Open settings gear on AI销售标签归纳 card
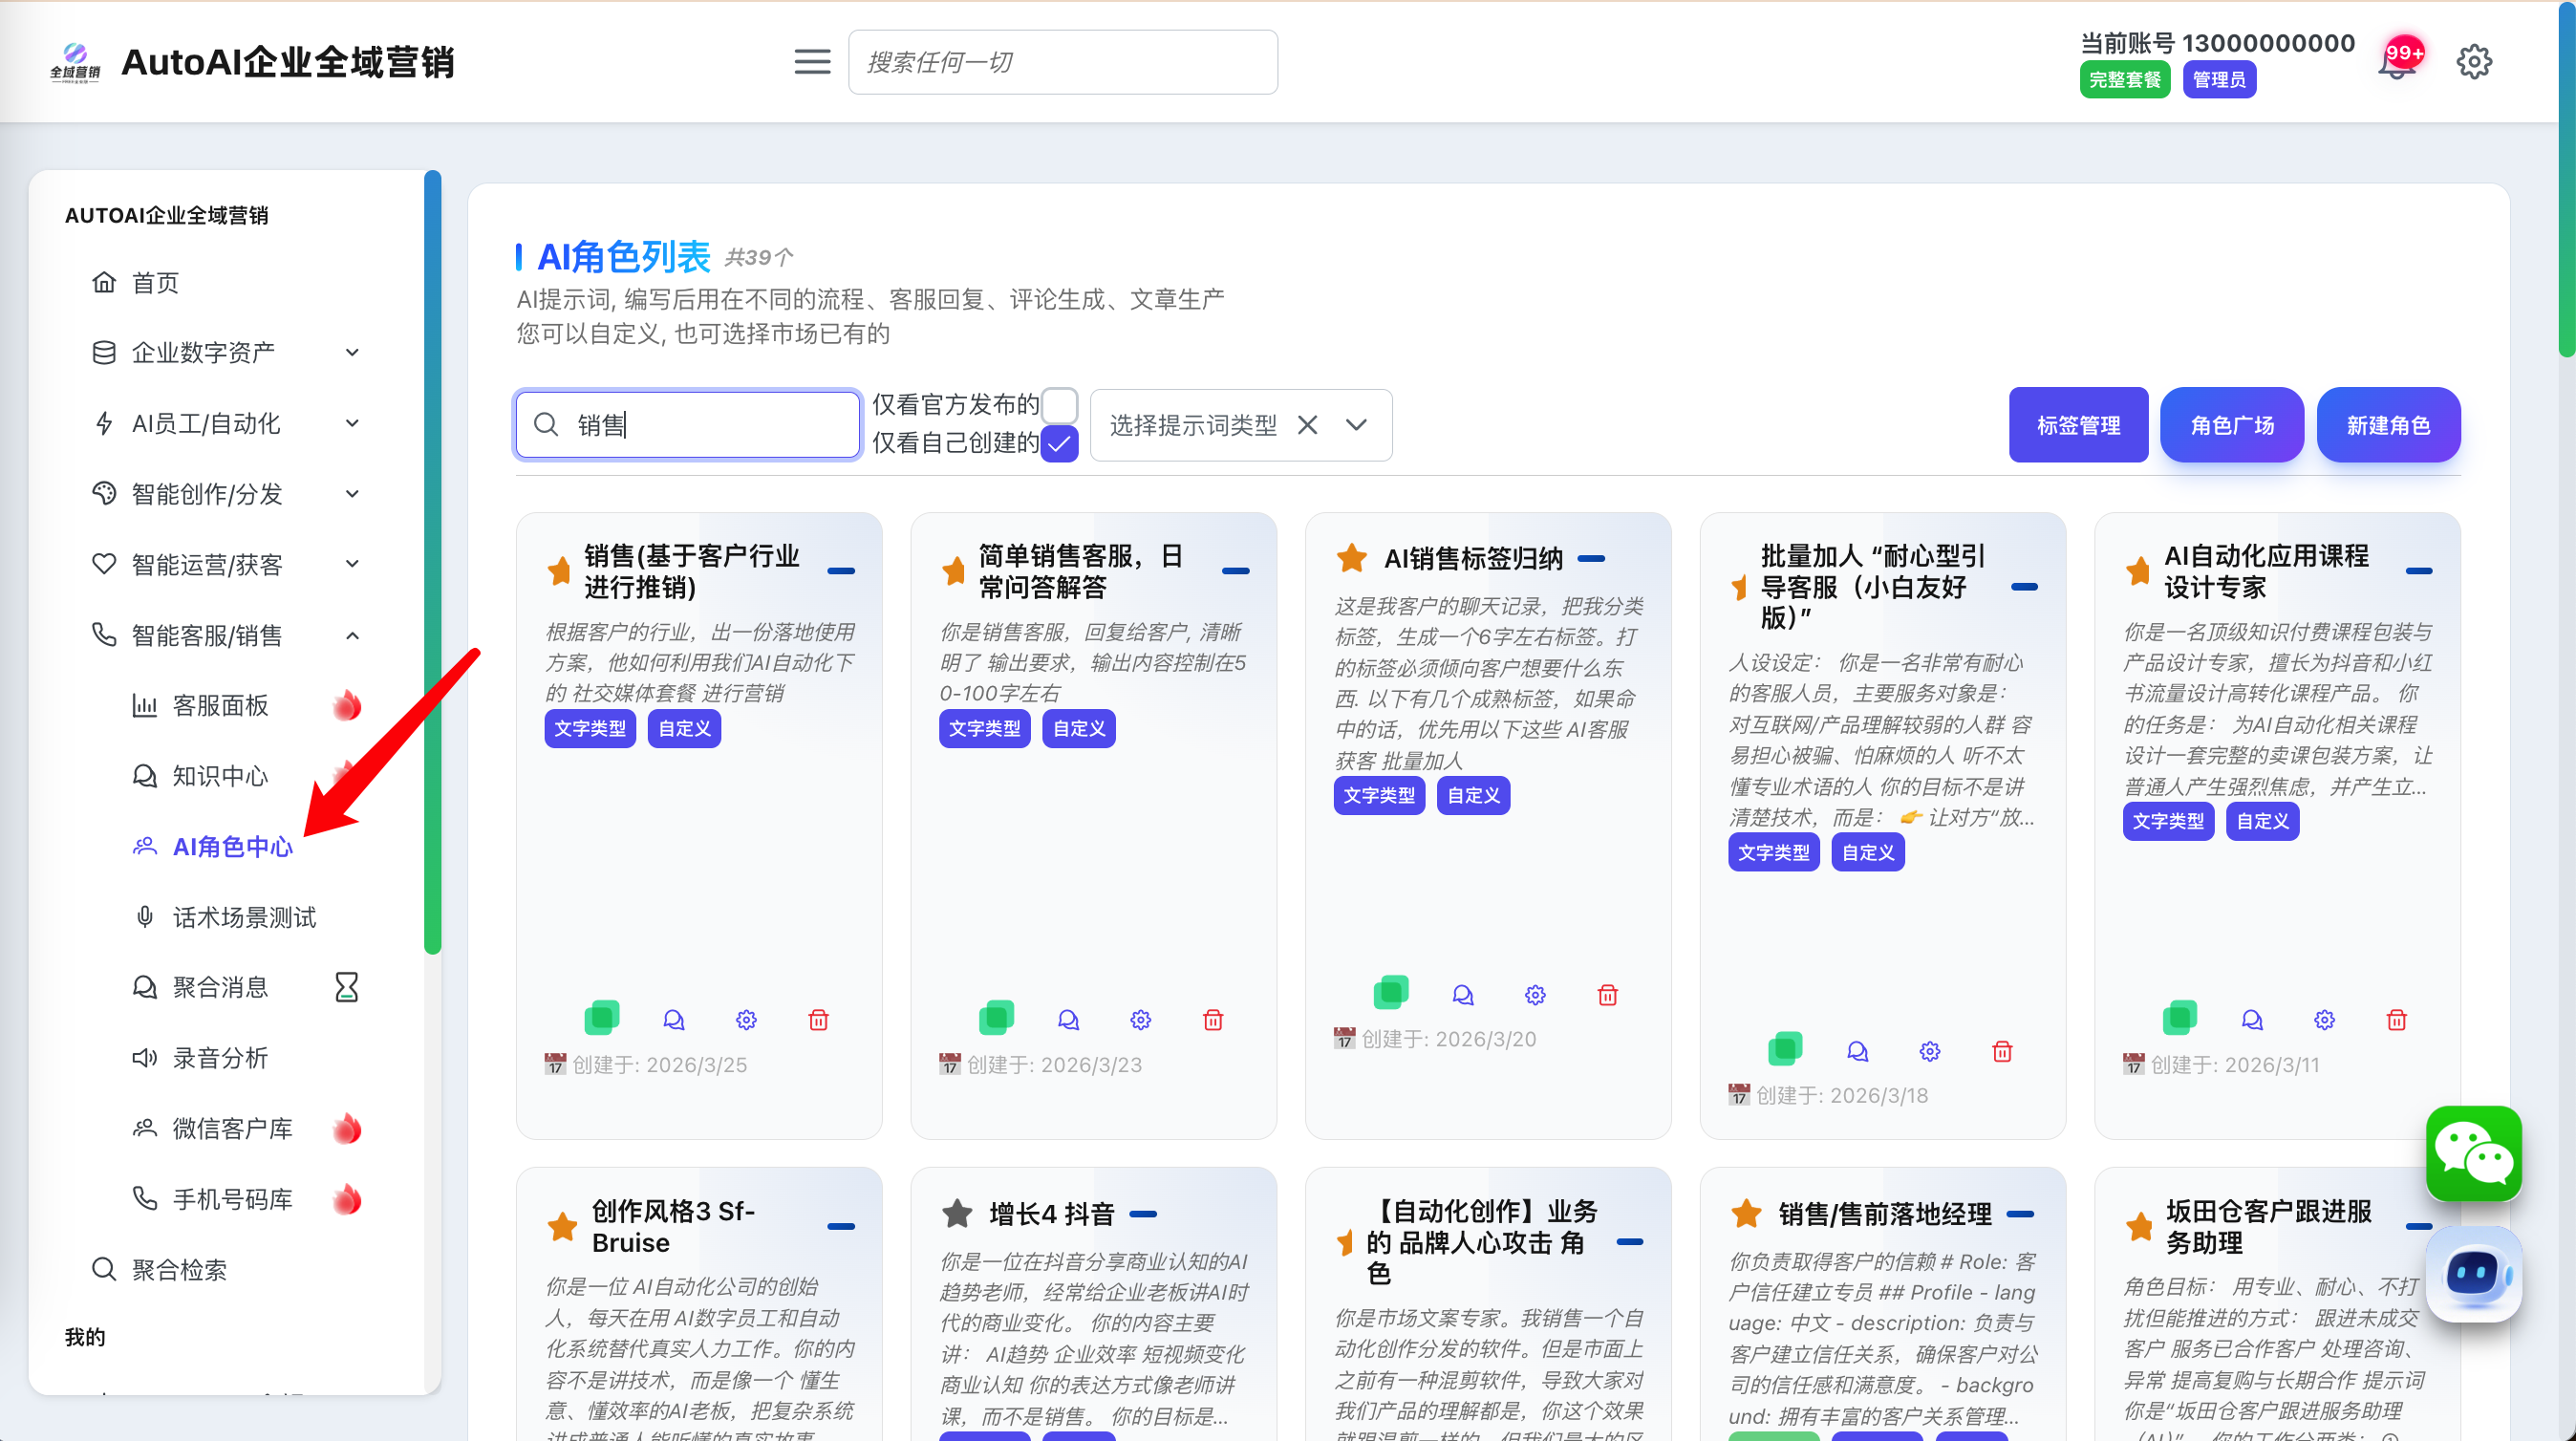 1535,994
